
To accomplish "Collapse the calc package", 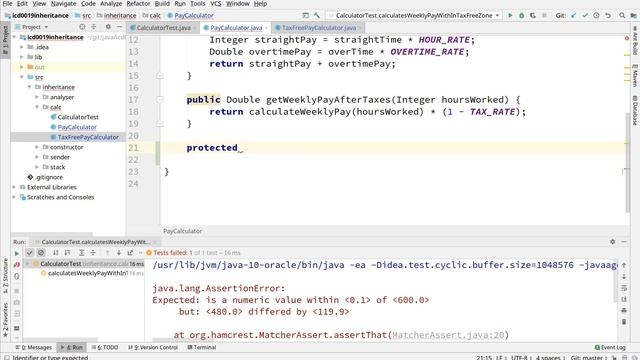I will tap(37, 107).
